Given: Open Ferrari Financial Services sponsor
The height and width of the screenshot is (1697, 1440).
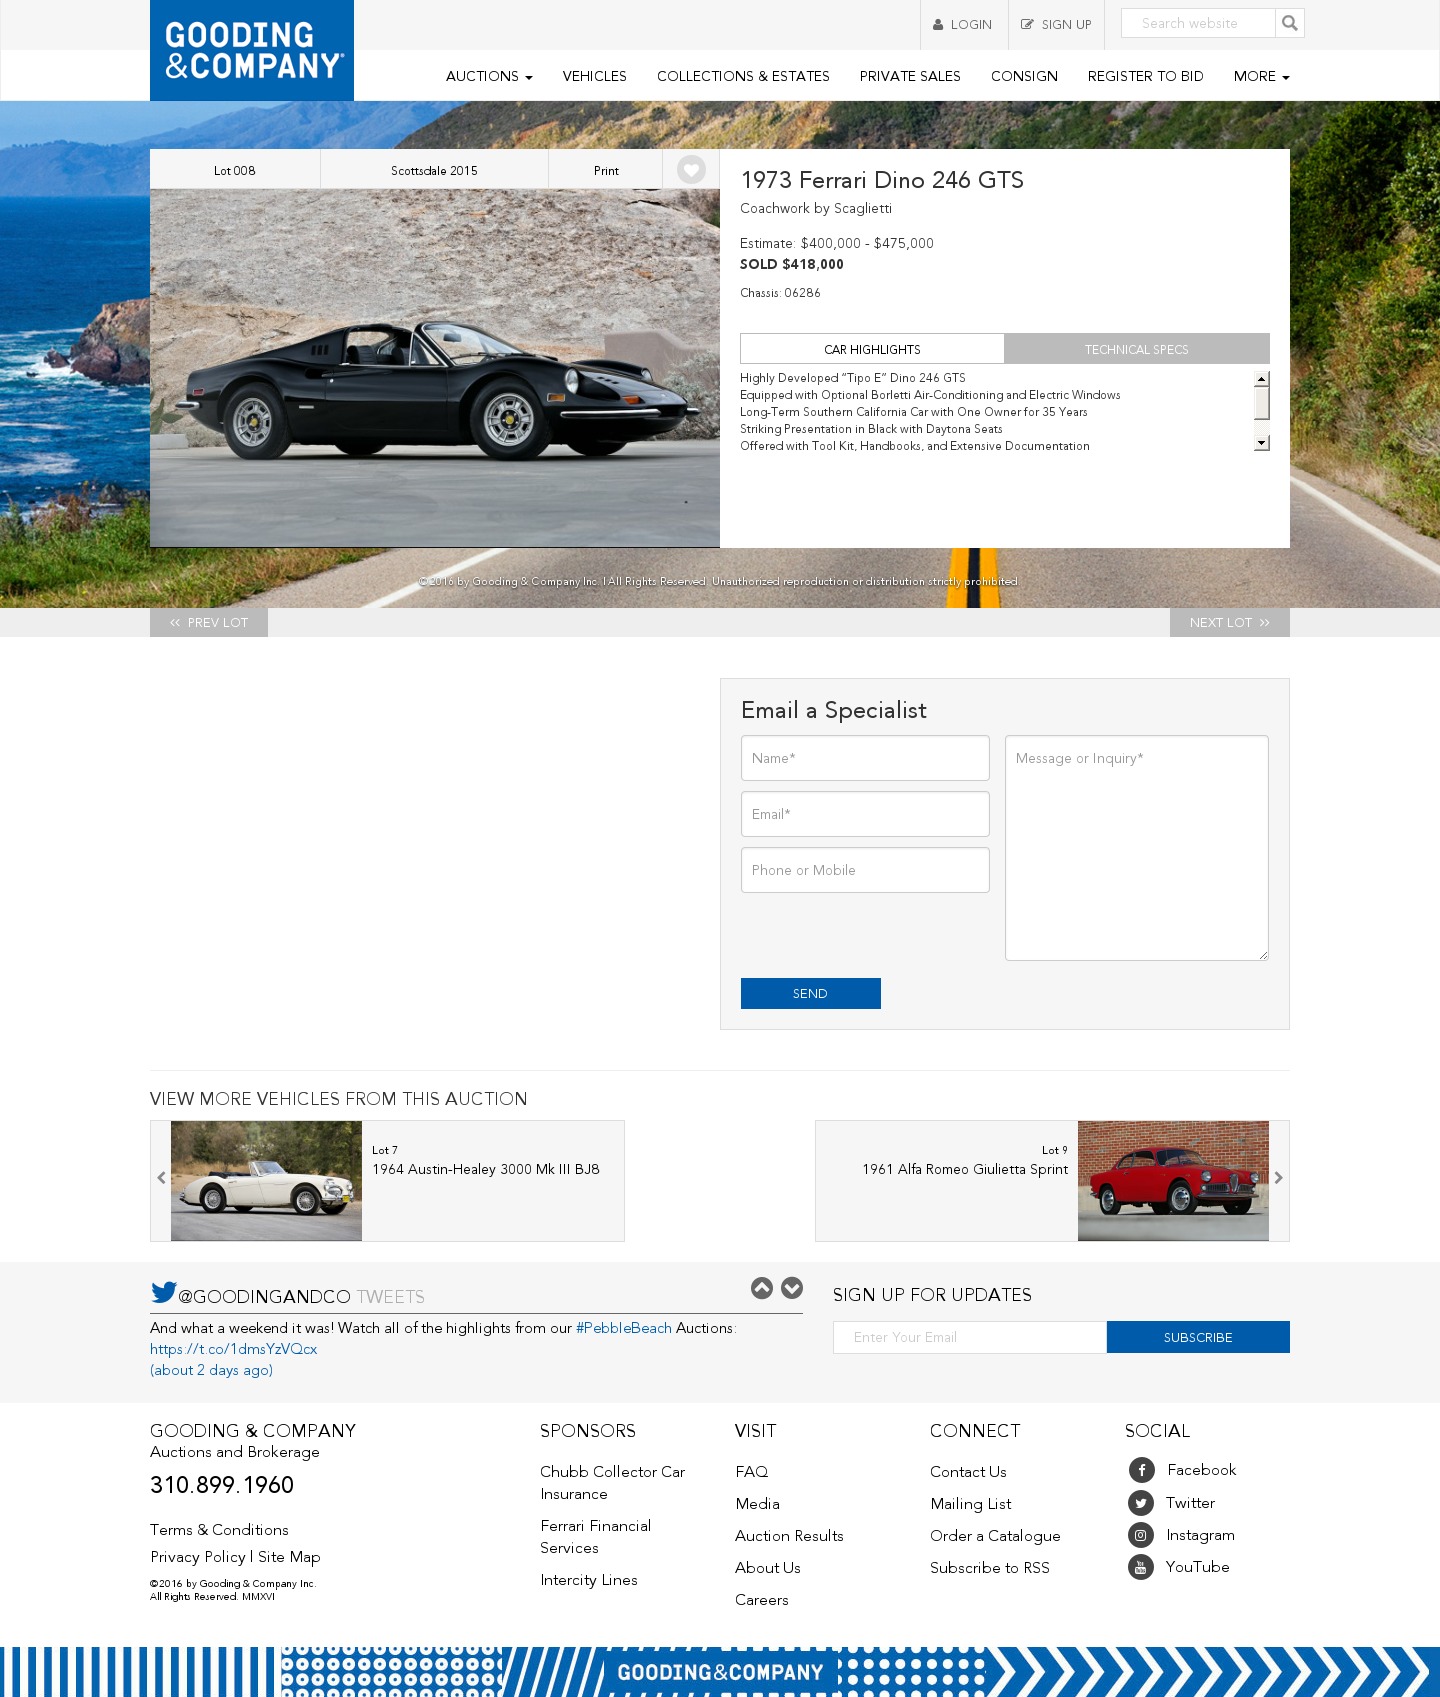Looking at the screenshot, I should [x=595, y=1537].
